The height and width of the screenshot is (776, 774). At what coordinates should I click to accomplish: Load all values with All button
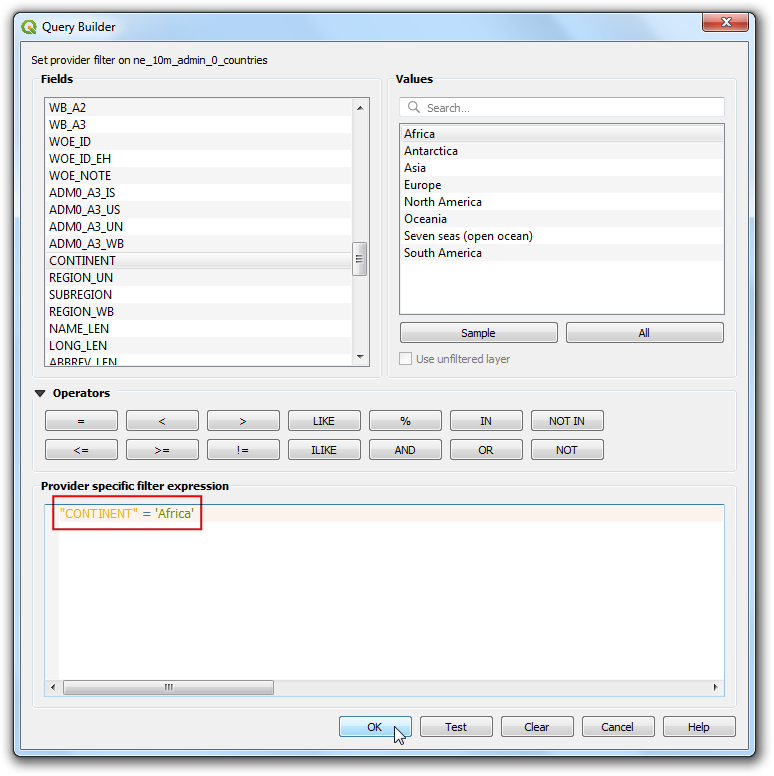click(644, 333)
